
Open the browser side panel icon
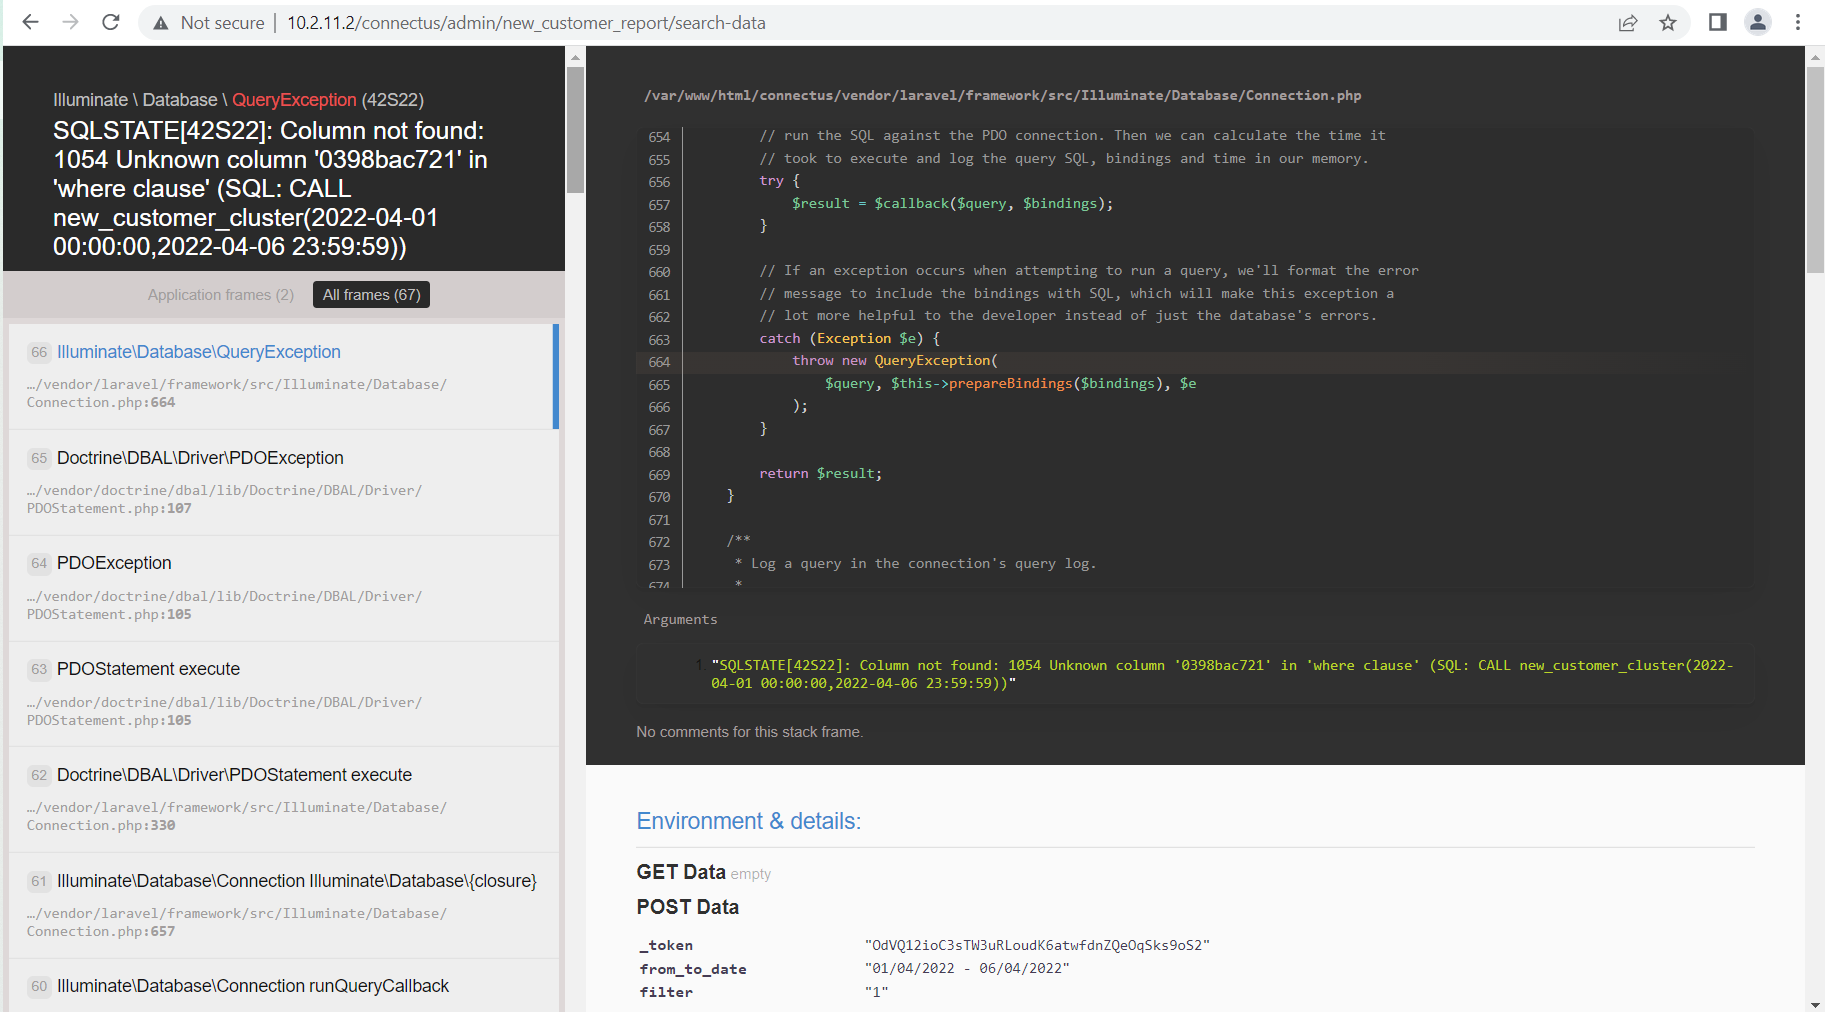[1718, 22]
